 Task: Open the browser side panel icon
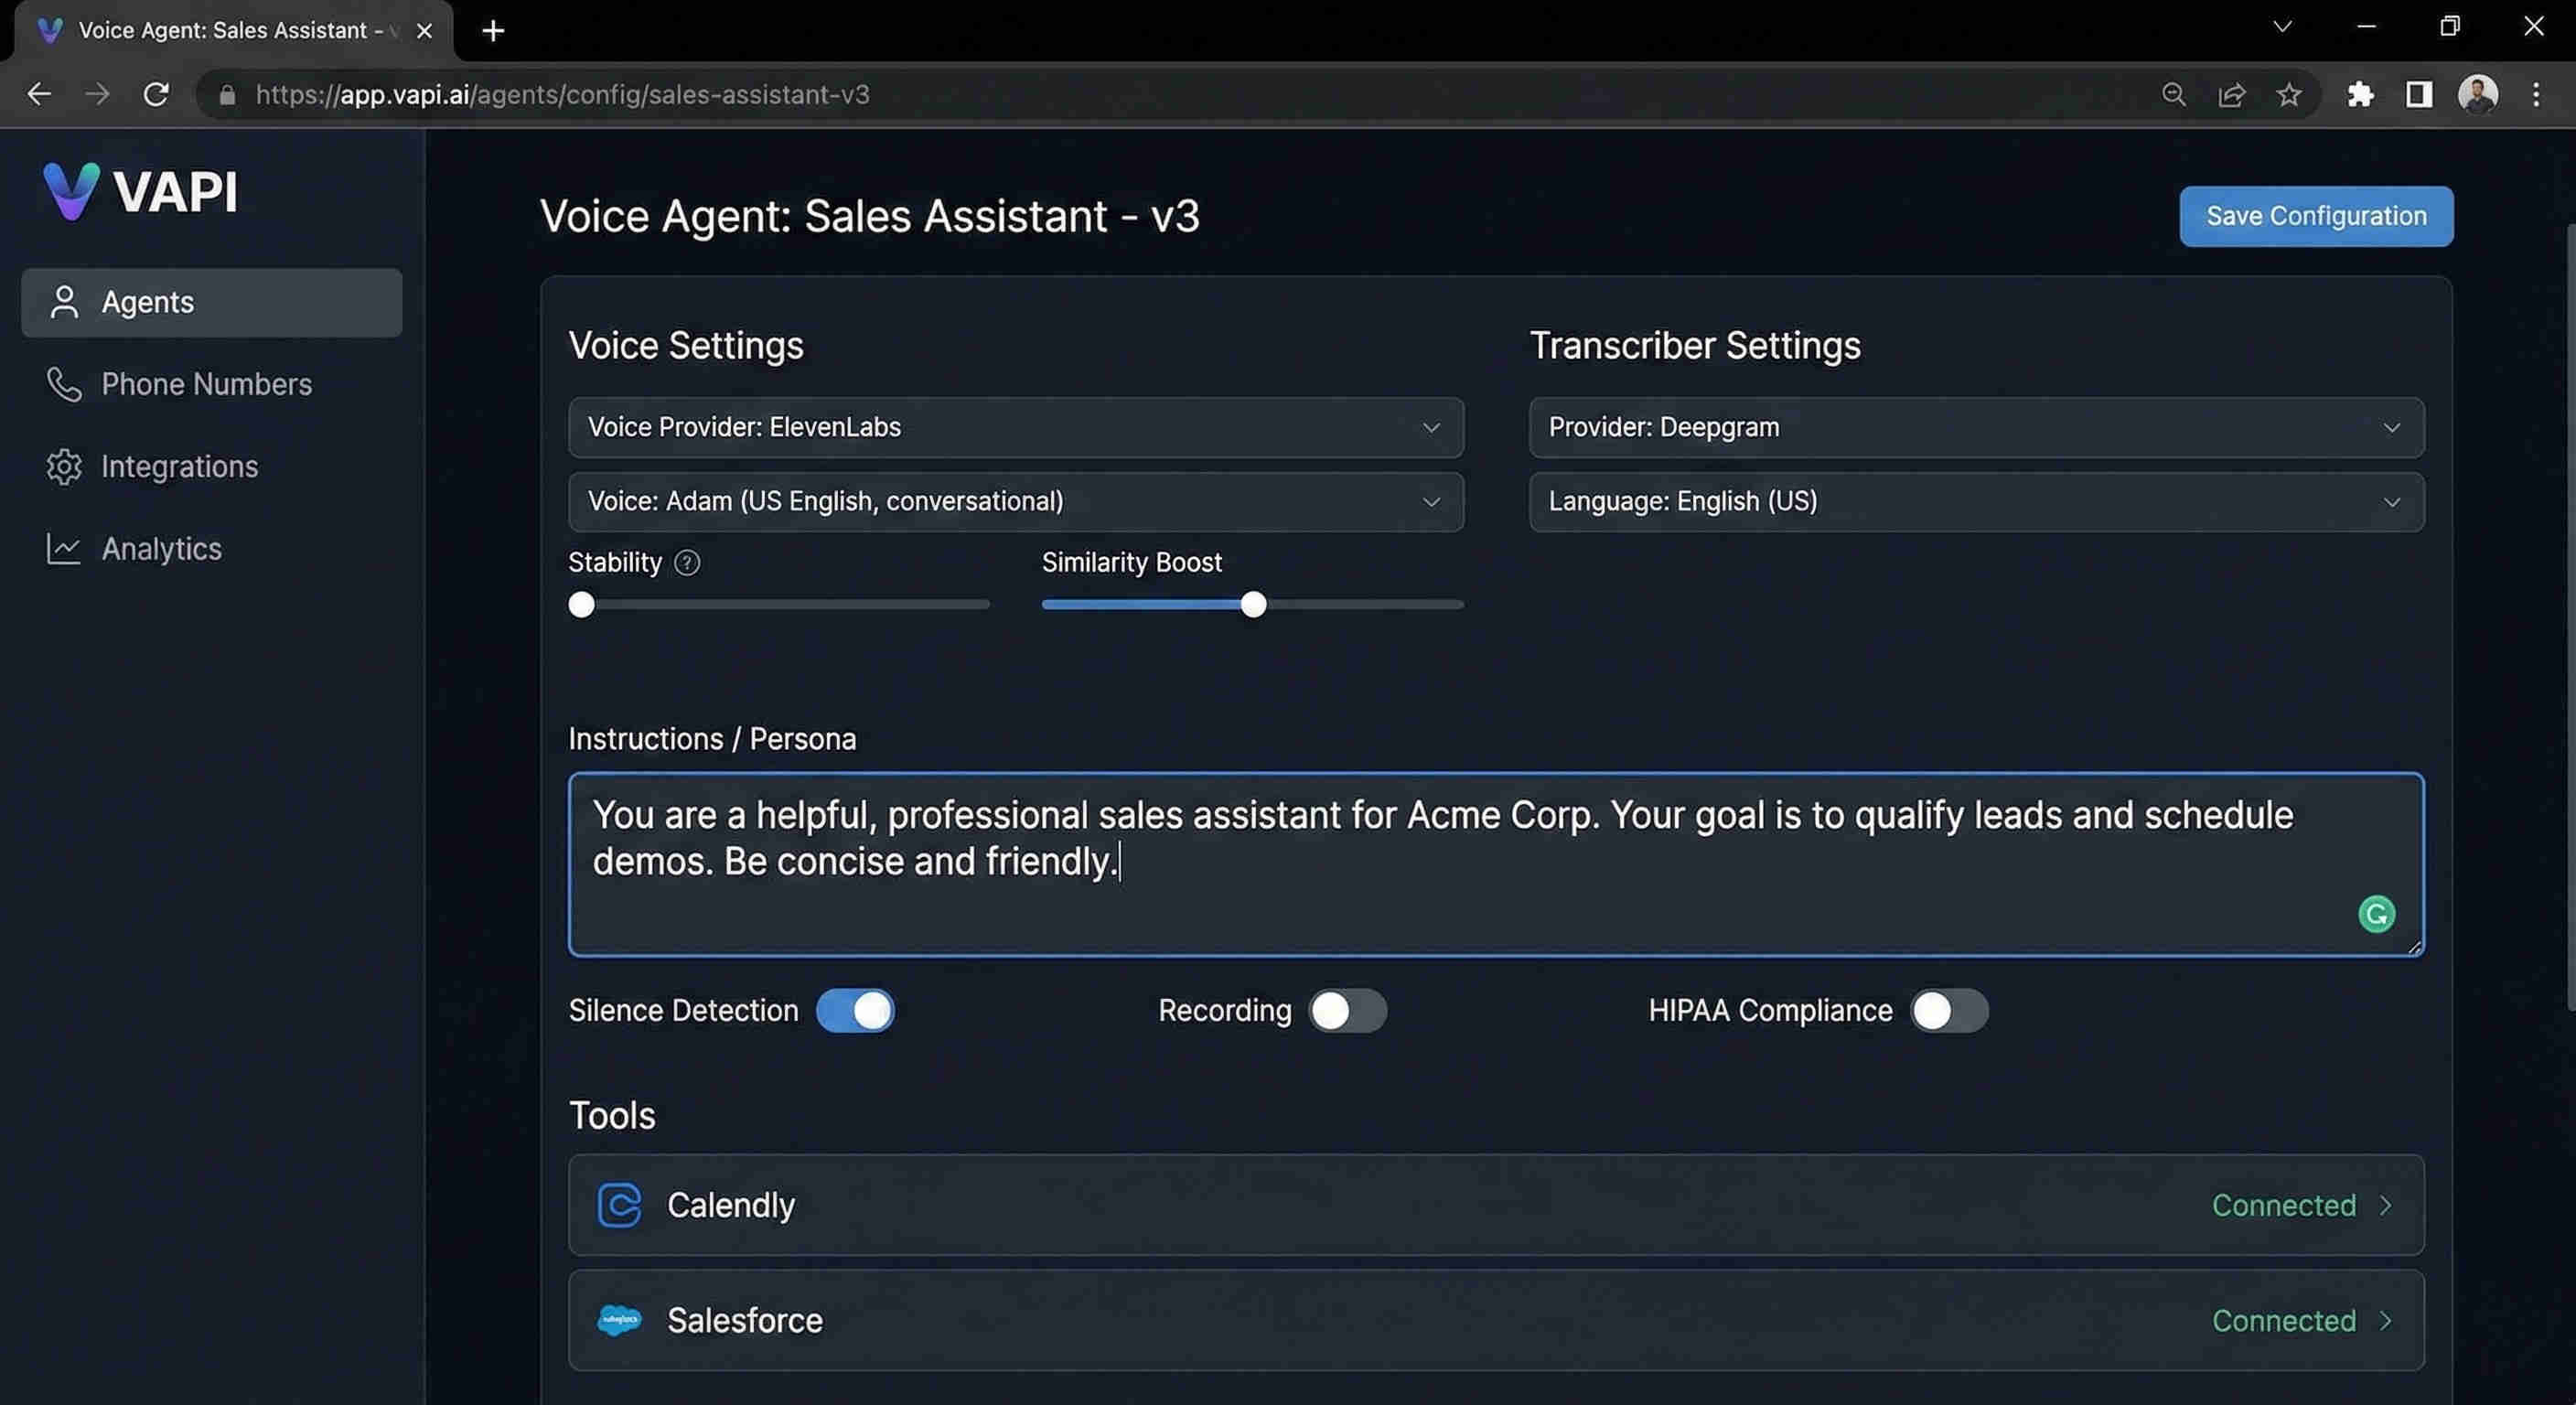pyautogui.click(x=2419, y=94)
